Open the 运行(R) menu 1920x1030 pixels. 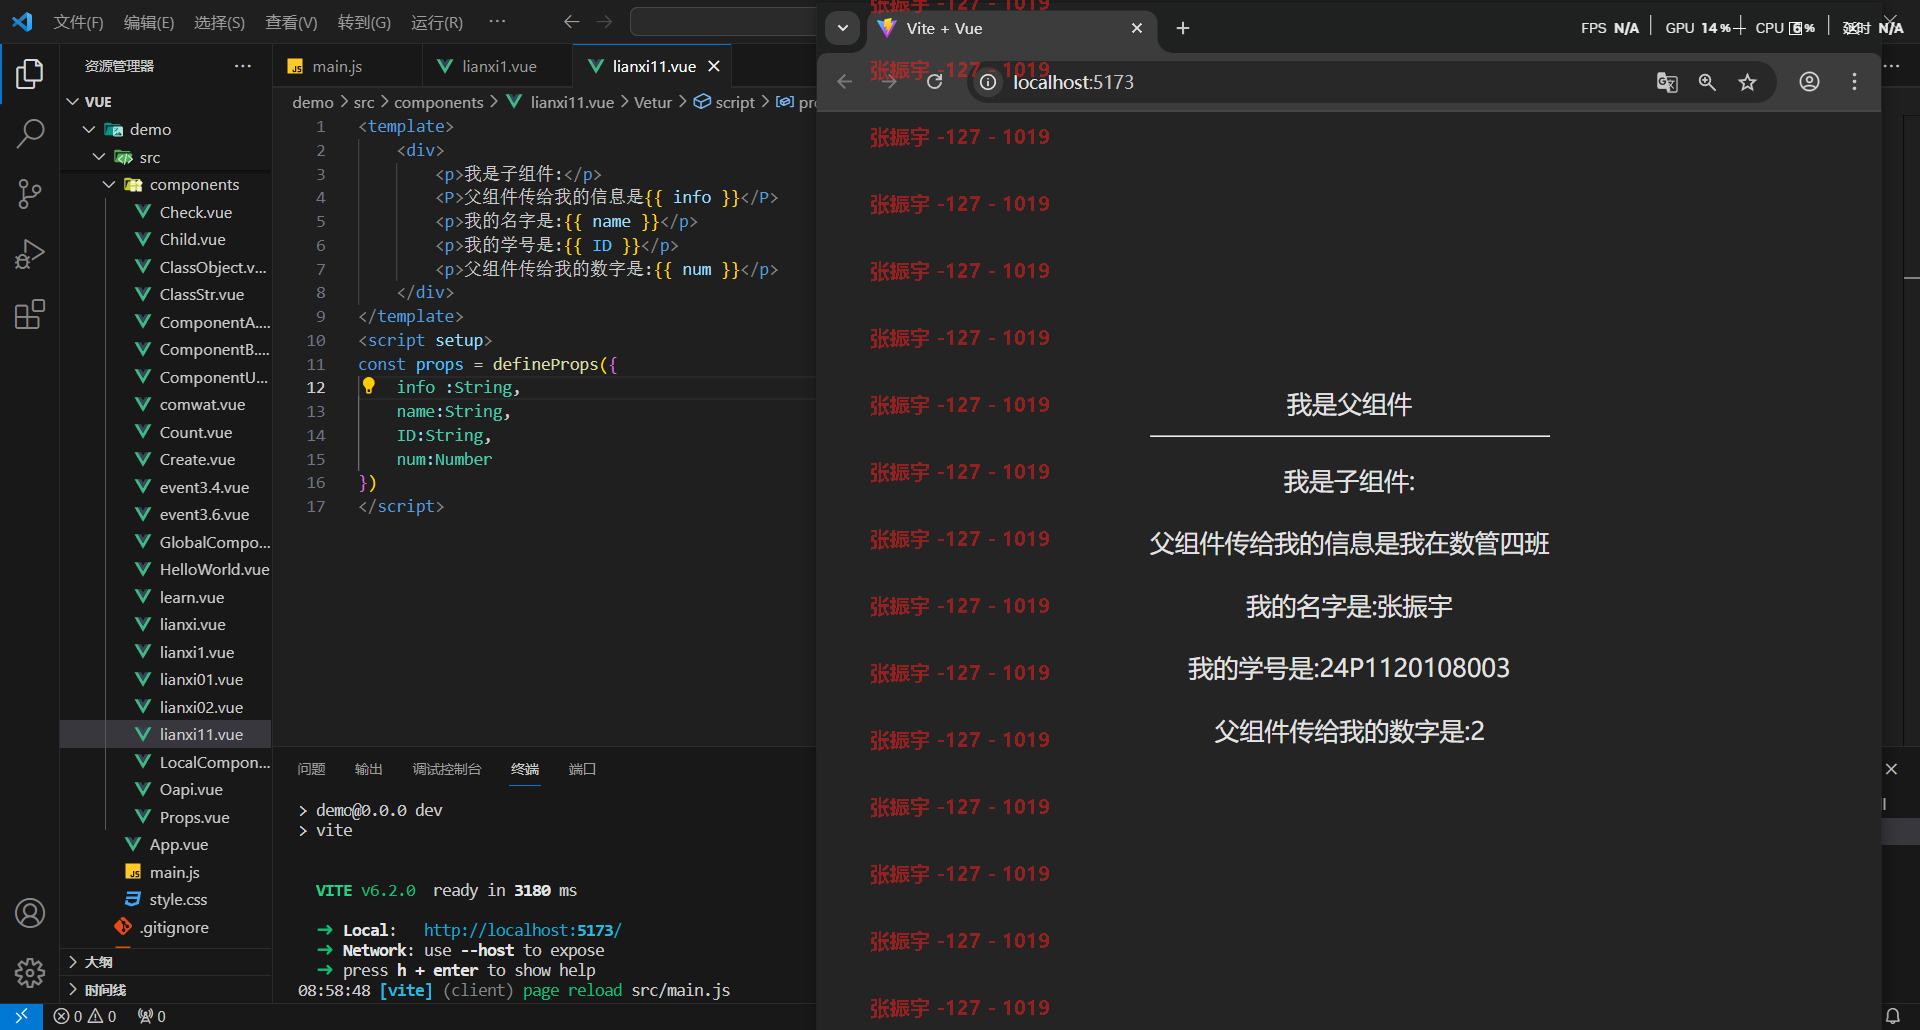click(x=437, y=22)
